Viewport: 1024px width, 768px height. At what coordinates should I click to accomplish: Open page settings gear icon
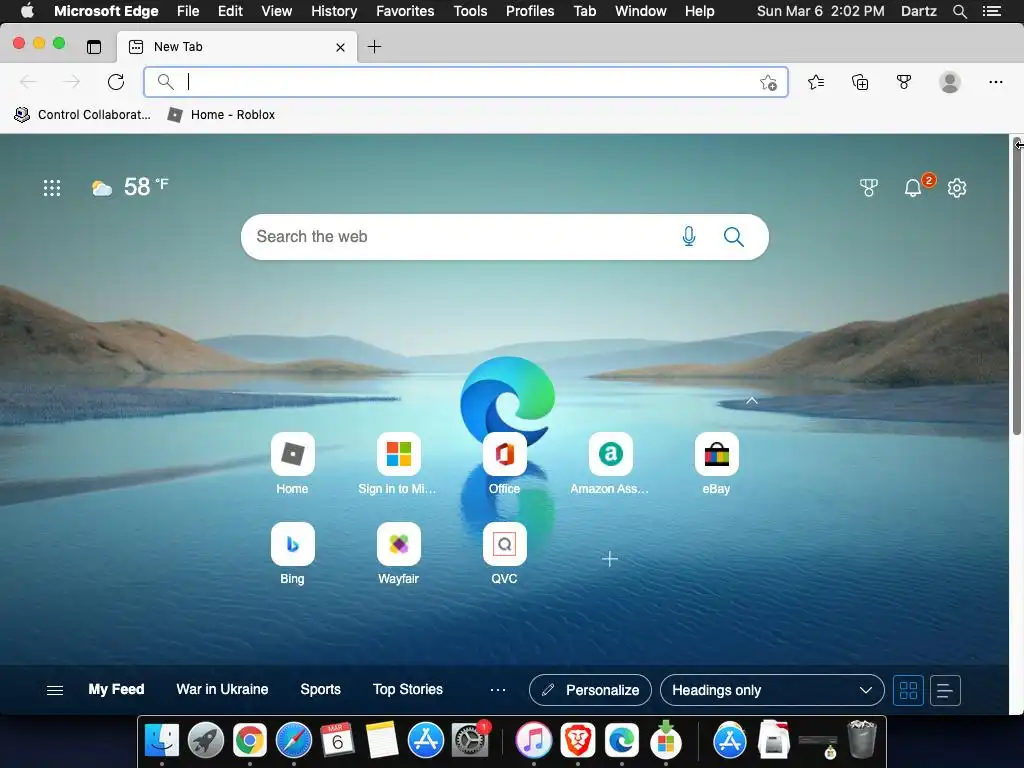pos(957,188)
